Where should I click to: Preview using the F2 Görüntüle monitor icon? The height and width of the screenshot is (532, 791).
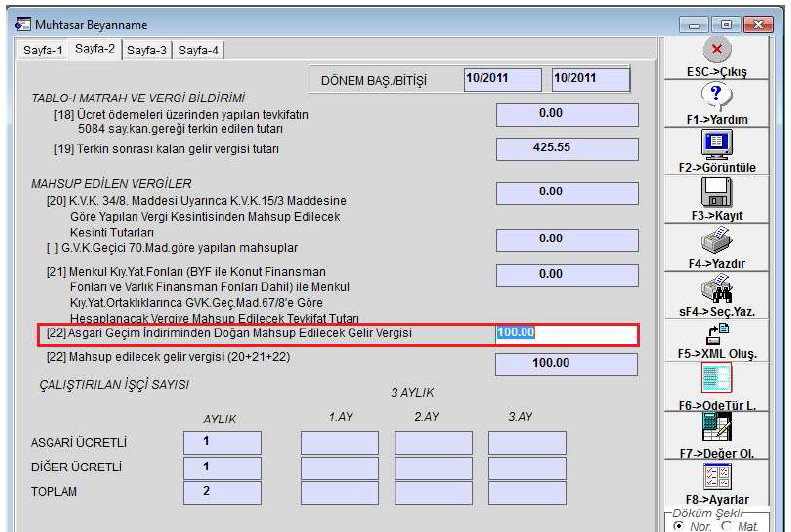[718, 144]
